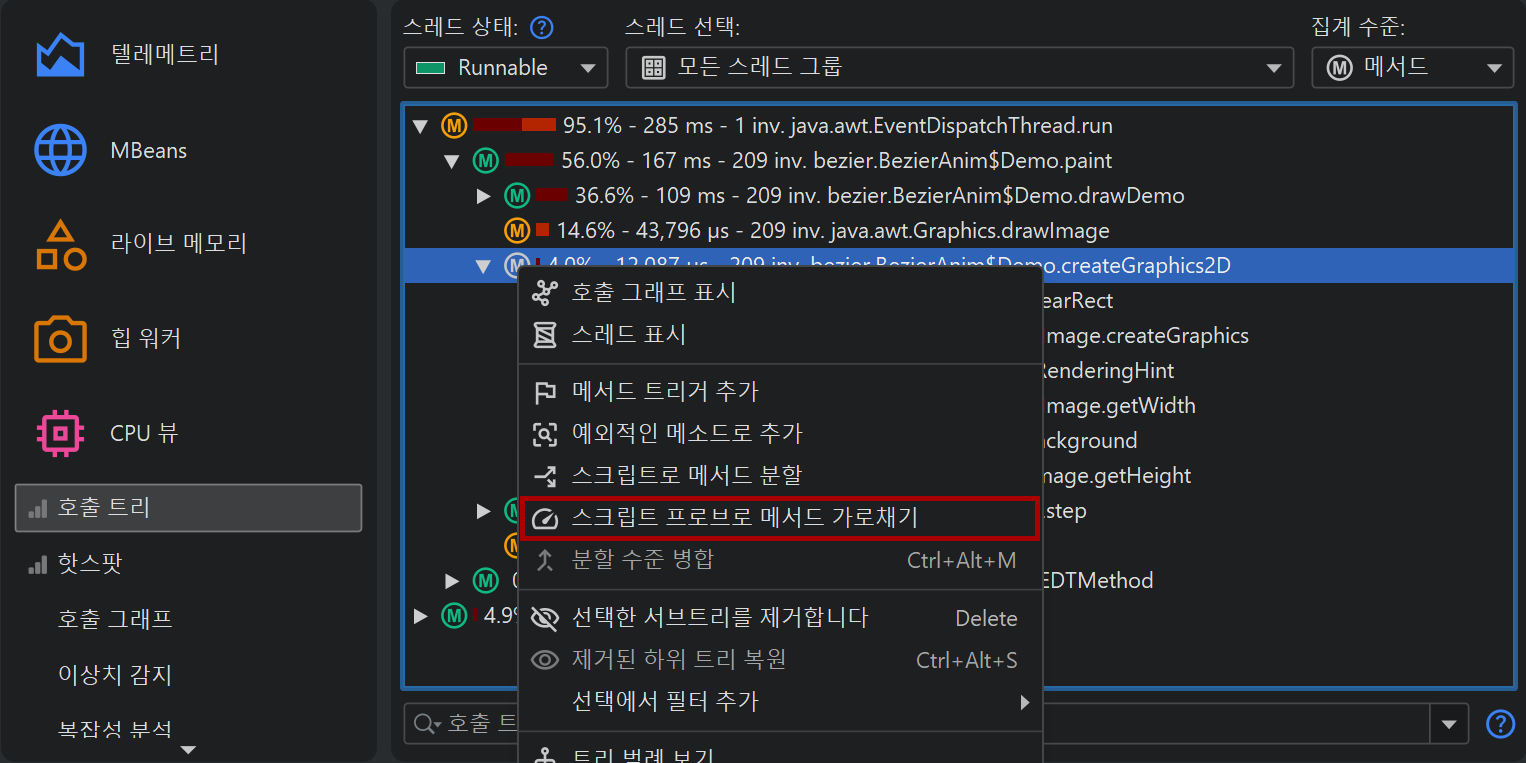Select 예외적인 메소드로 추가 in the context menu
This screenshot has width=1526, height=763.
click(780, 433)
